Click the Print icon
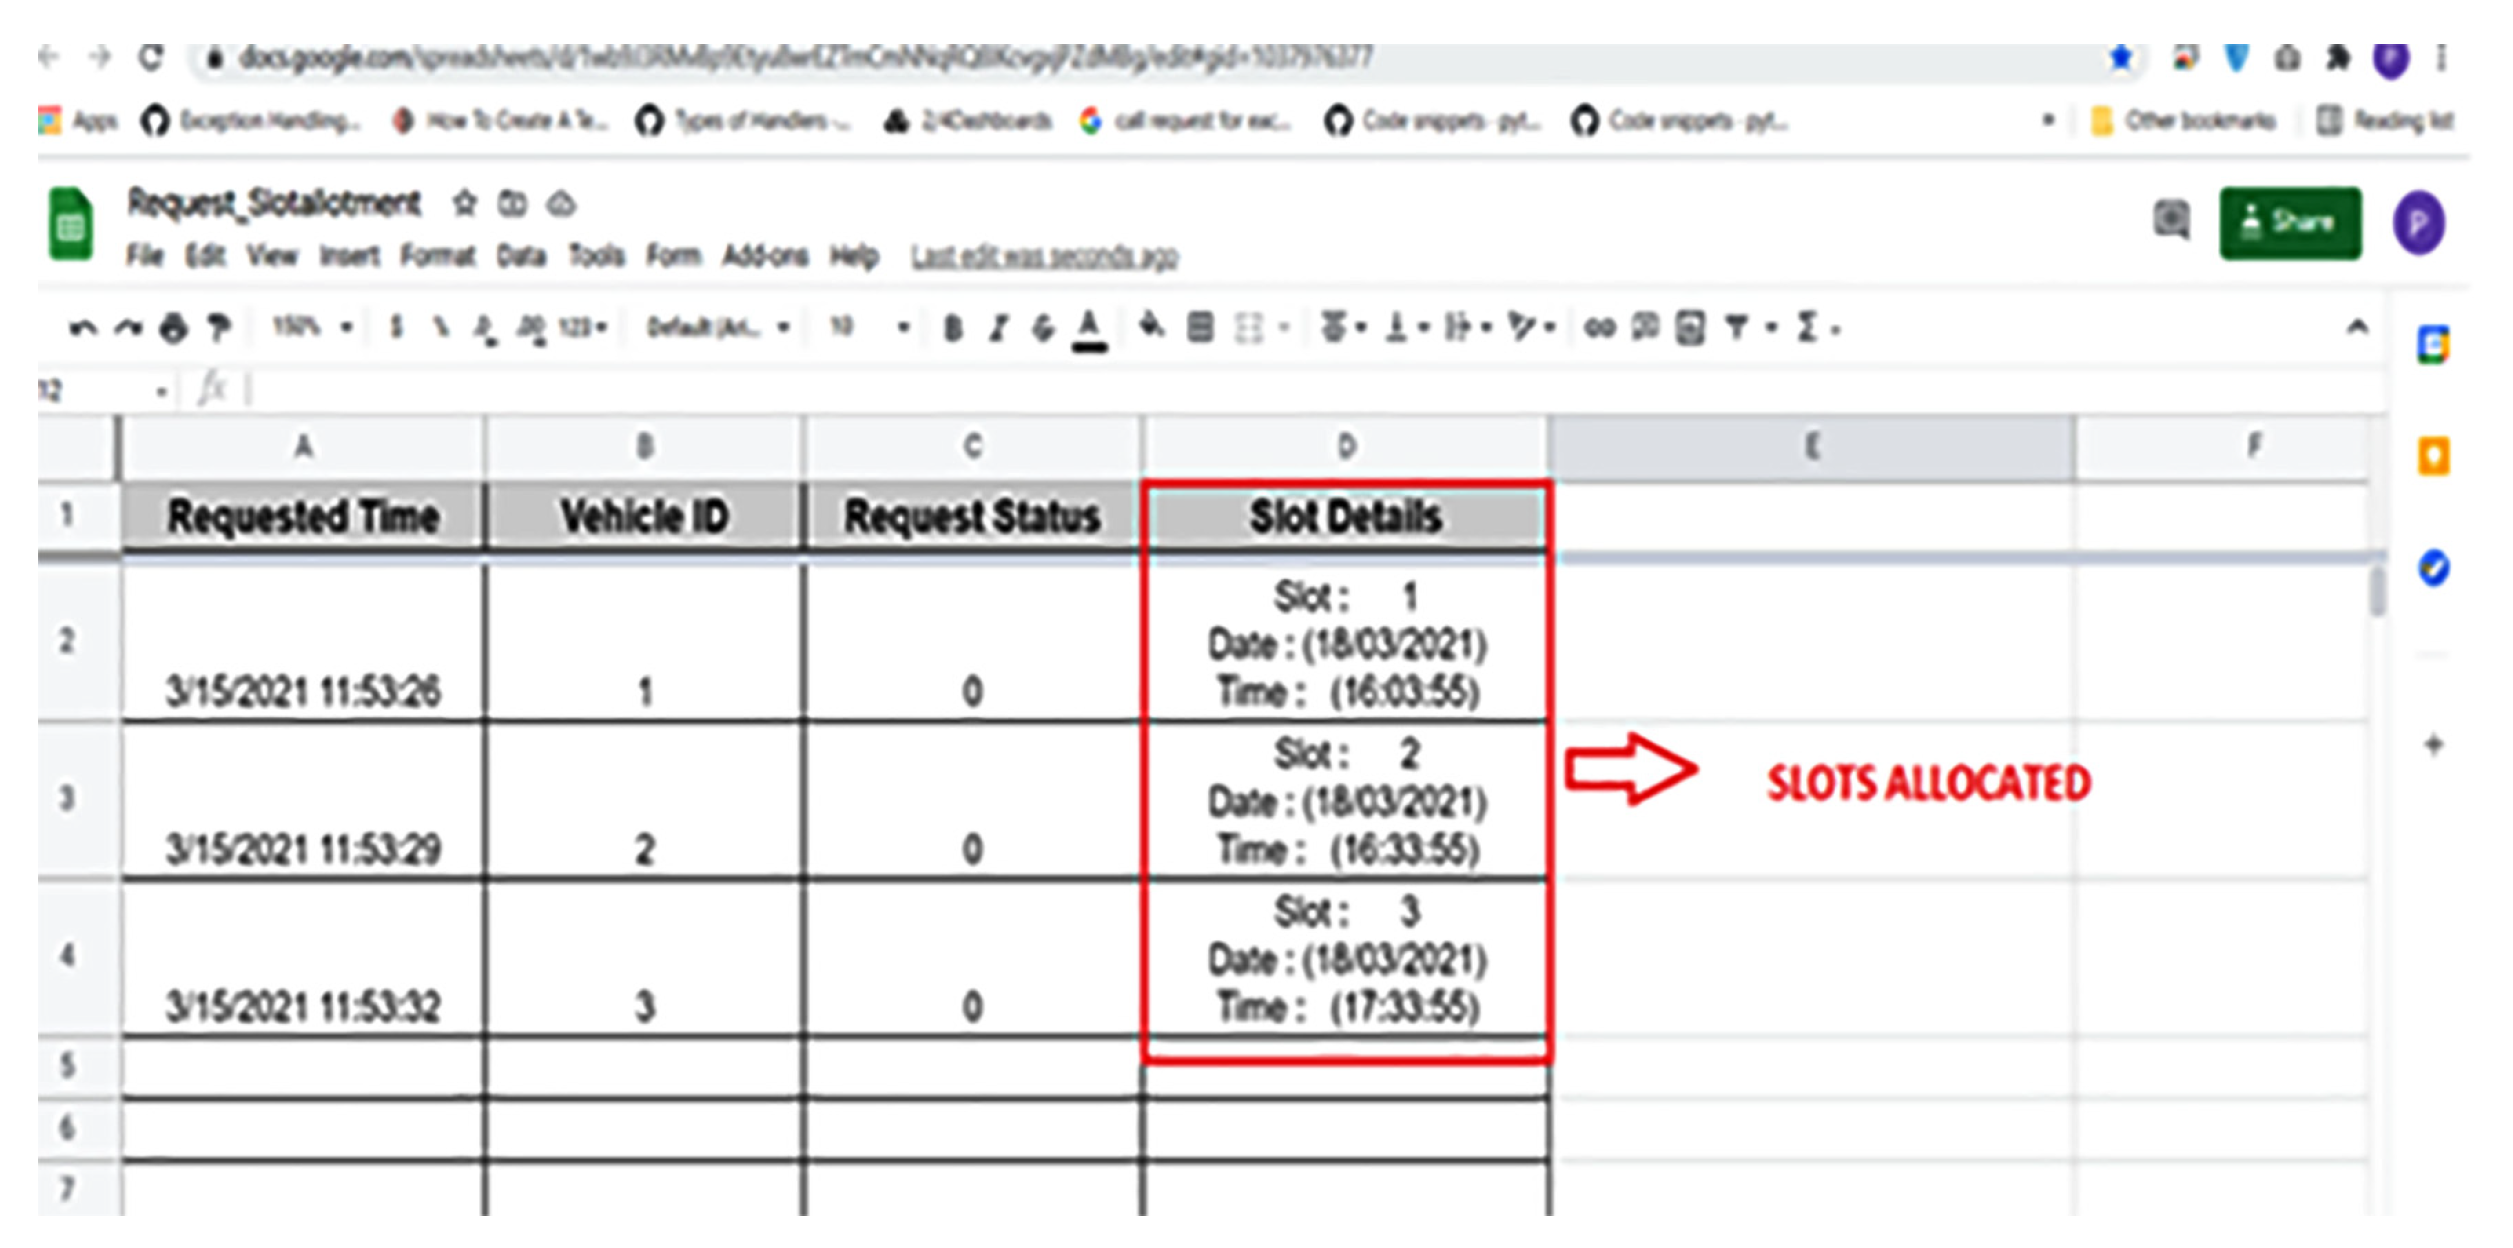2513x1248 pixels. click(174, 327)
